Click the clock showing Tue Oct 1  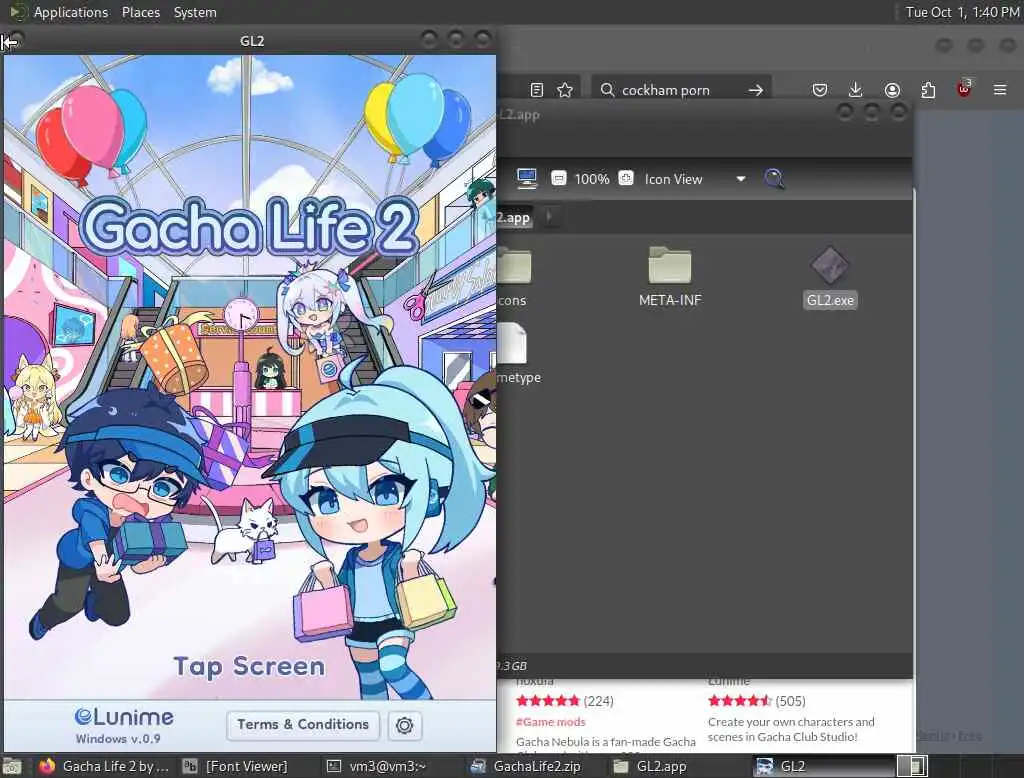point(962,12)
